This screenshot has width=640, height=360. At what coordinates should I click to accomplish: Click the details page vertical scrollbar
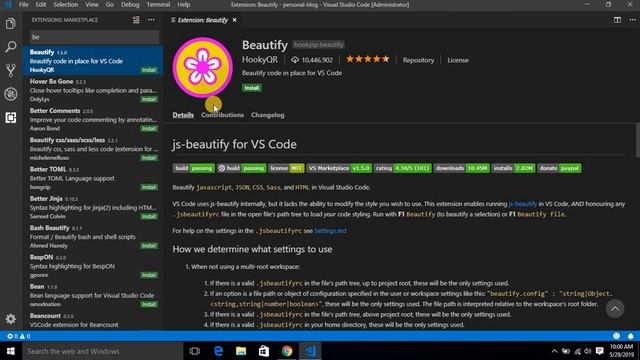coord(638,140)
